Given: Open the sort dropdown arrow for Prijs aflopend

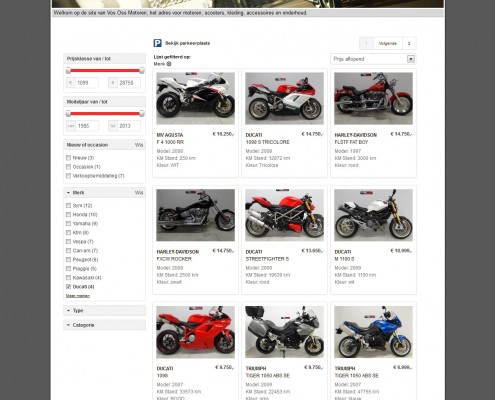Looking at the screenshot, I should pos(411,59).
